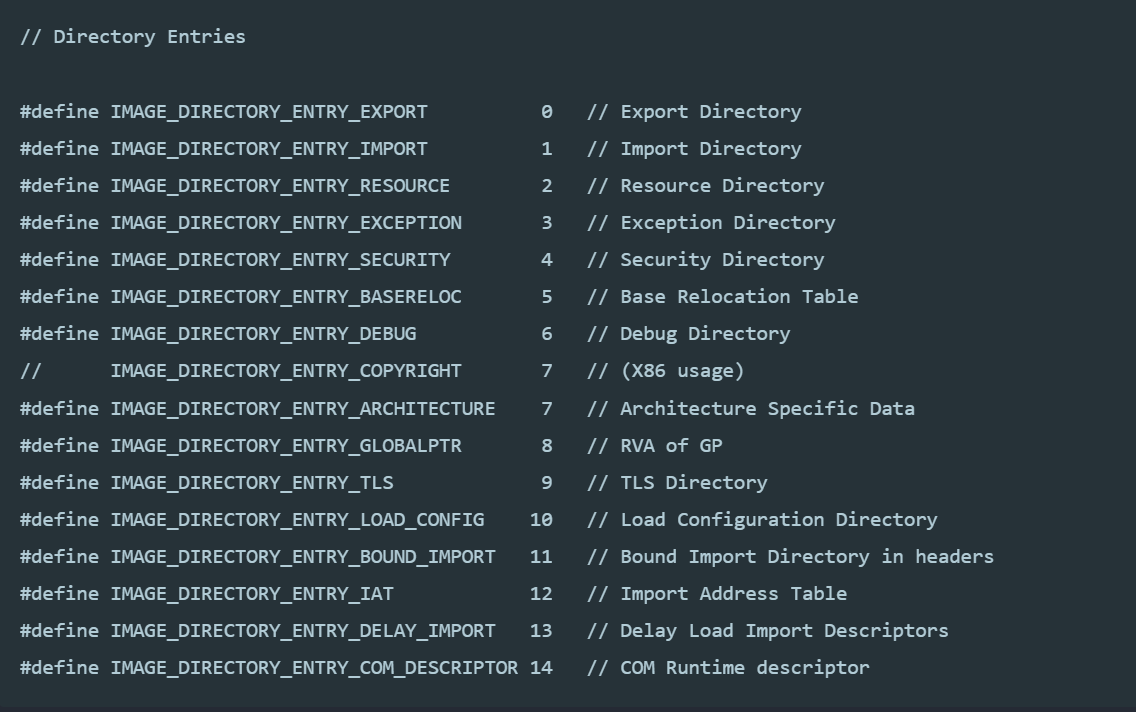The image size is (1136, 712).
Task: Click the '// Base Relocation Table' comment
Action: [x=722, y=297]
